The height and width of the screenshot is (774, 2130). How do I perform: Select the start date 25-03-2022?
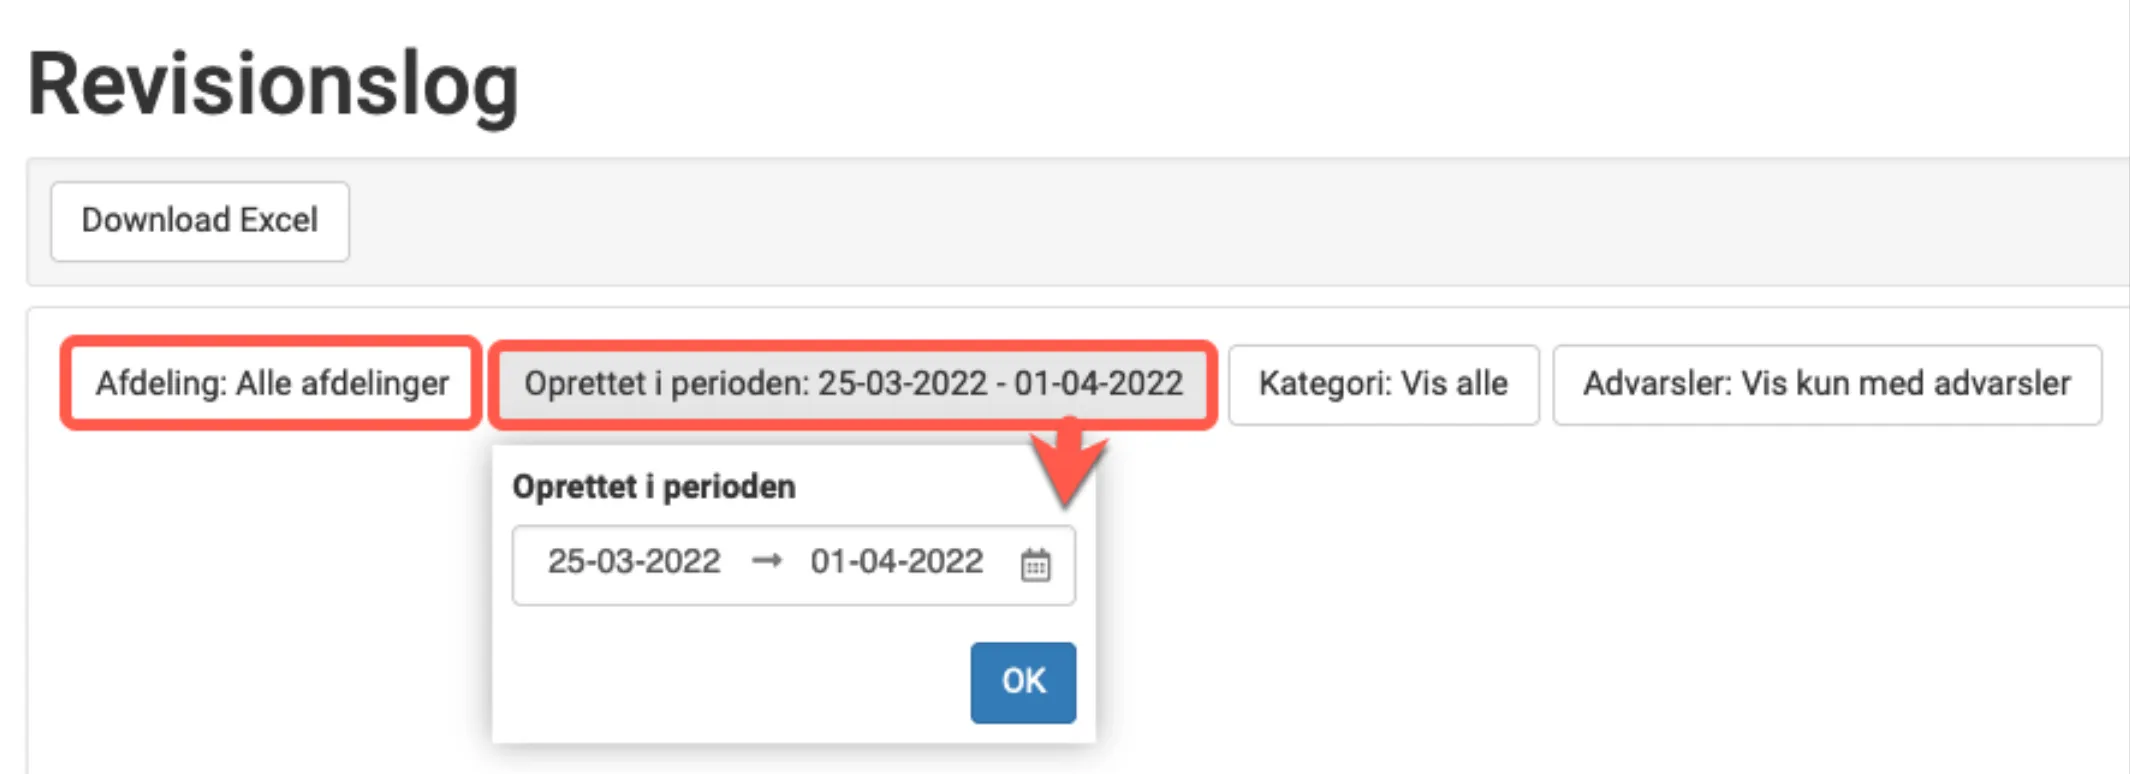pos(634,562)
